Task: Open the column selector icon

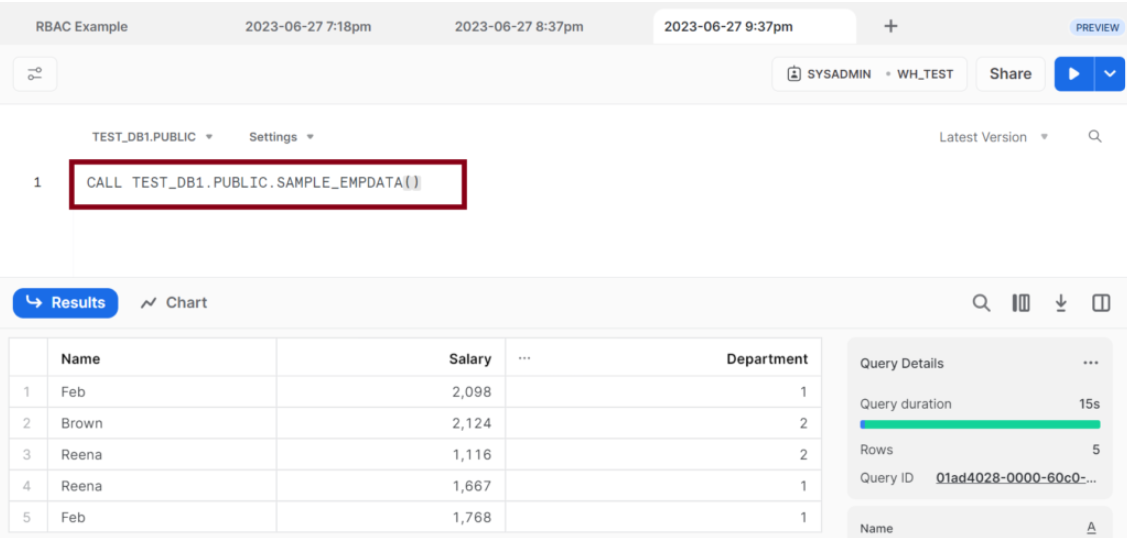Action: coord(1021,303)
